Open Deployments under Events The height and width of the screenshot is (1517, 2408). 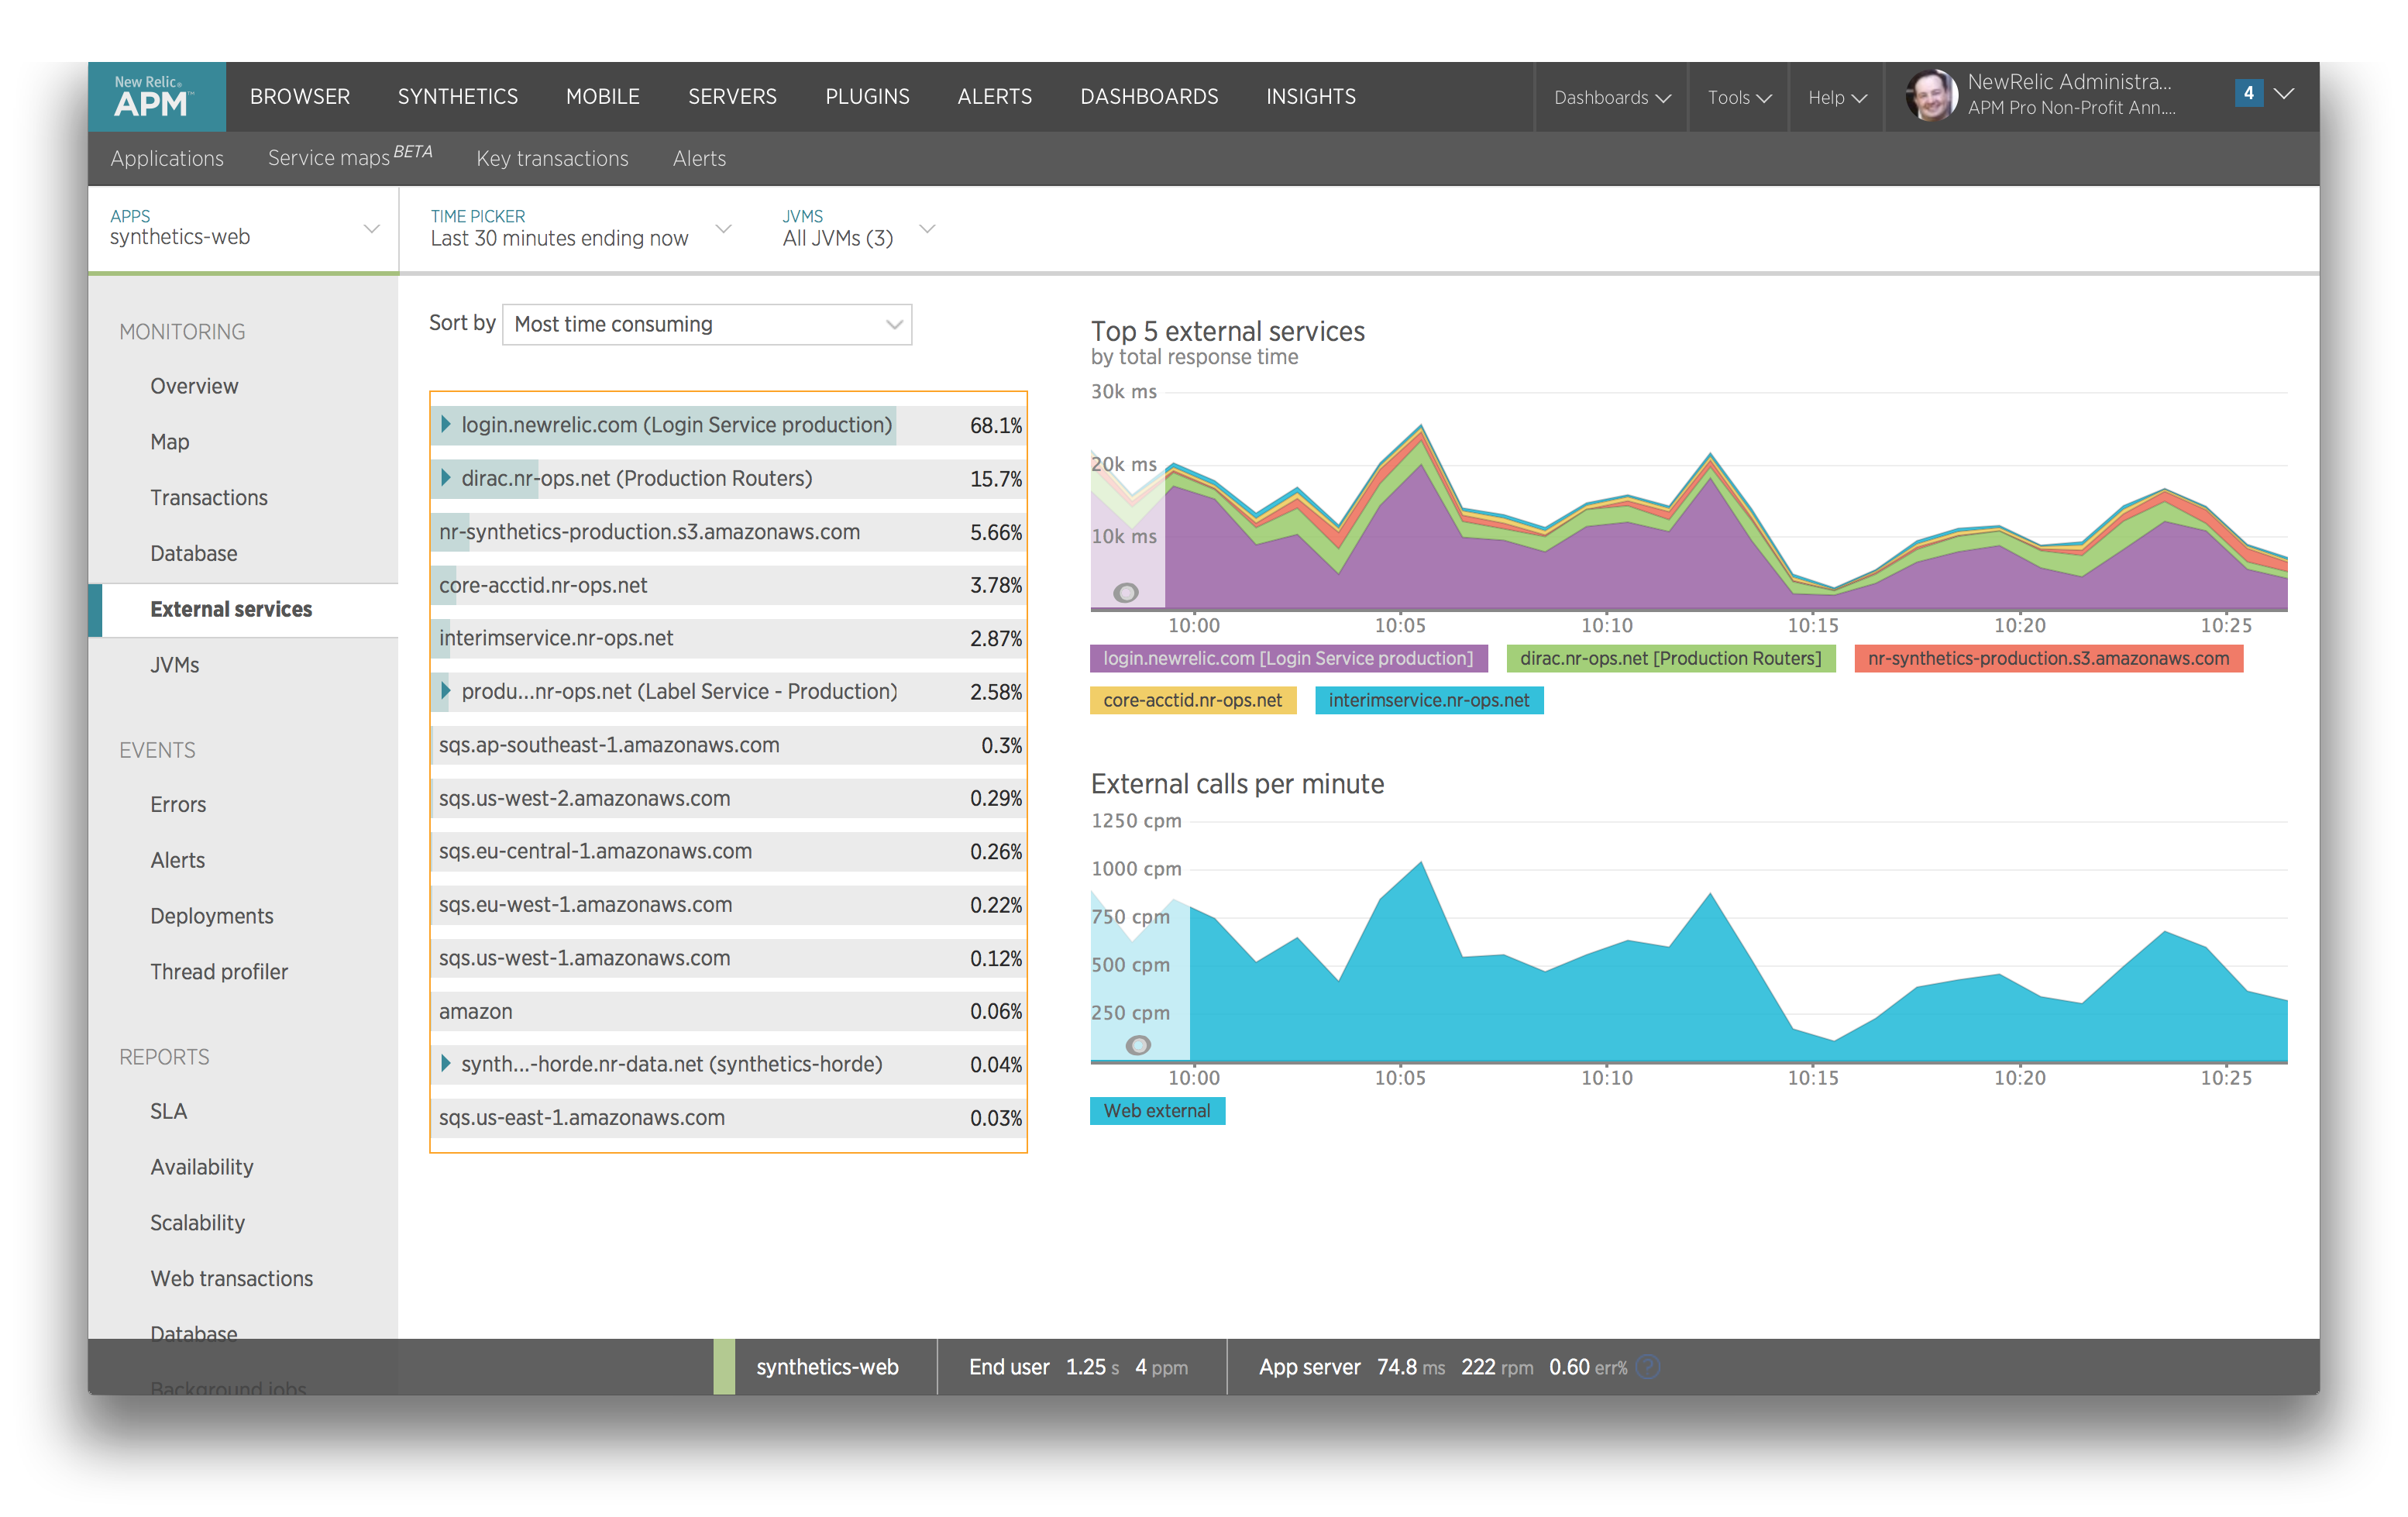point(212,916)
